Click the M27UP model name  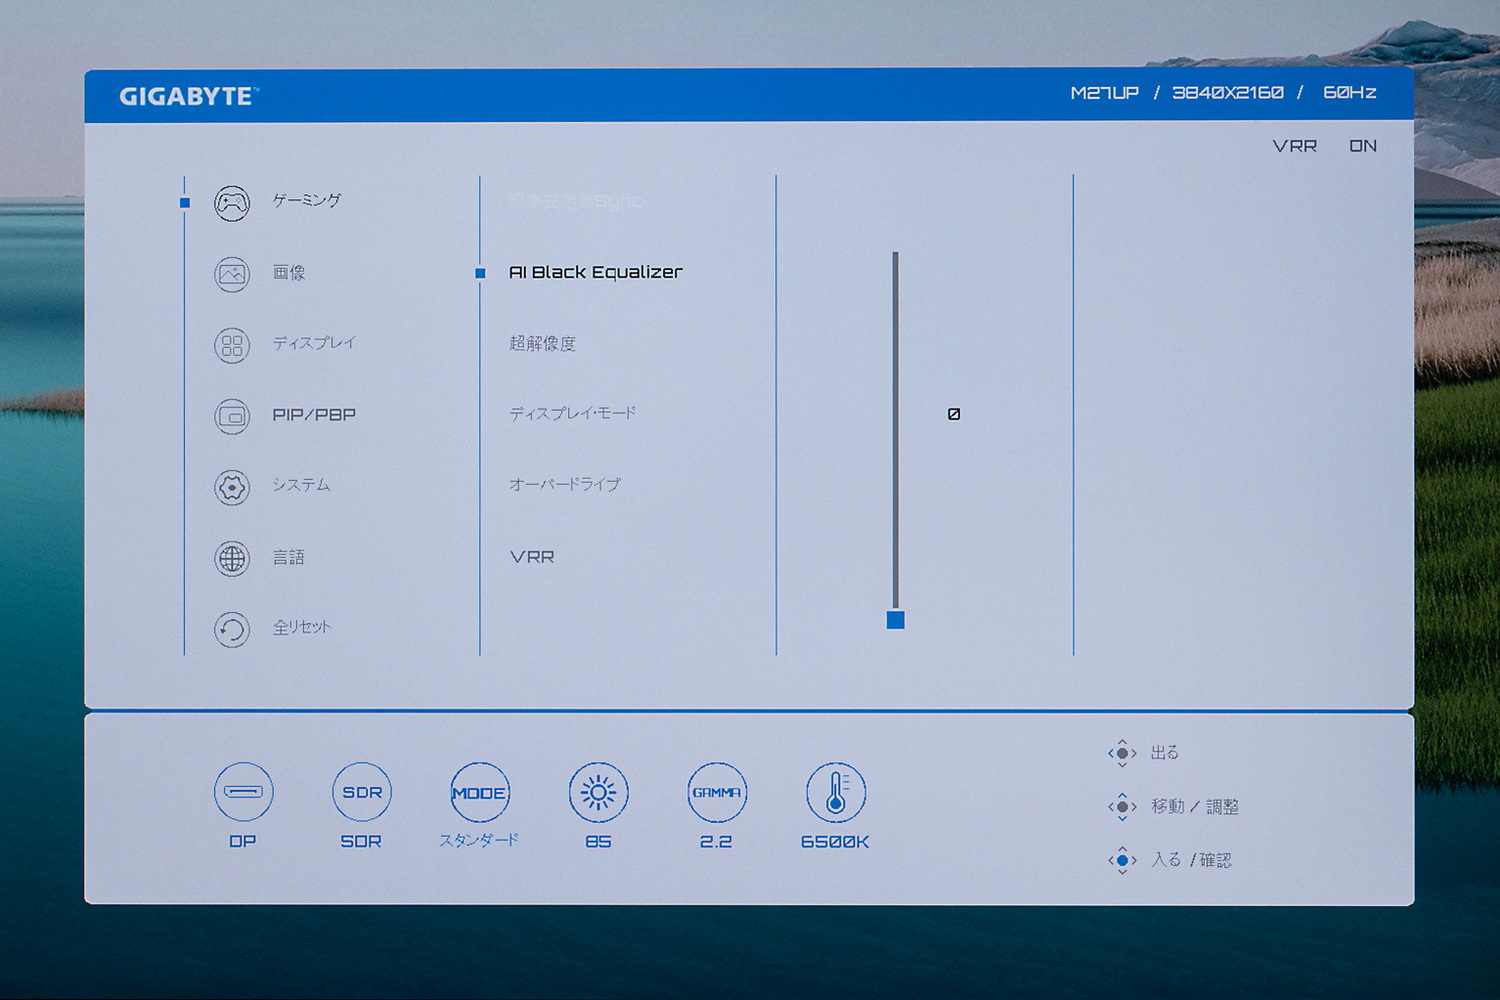coord(1104,93)
